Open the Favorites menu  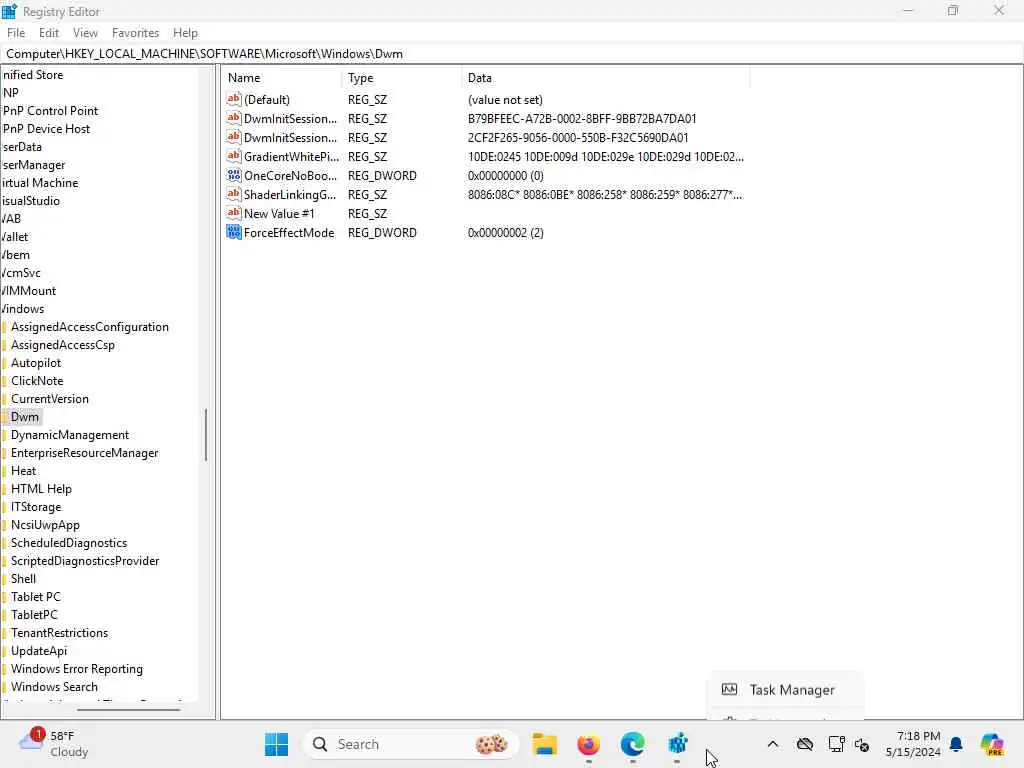point(135,33)
